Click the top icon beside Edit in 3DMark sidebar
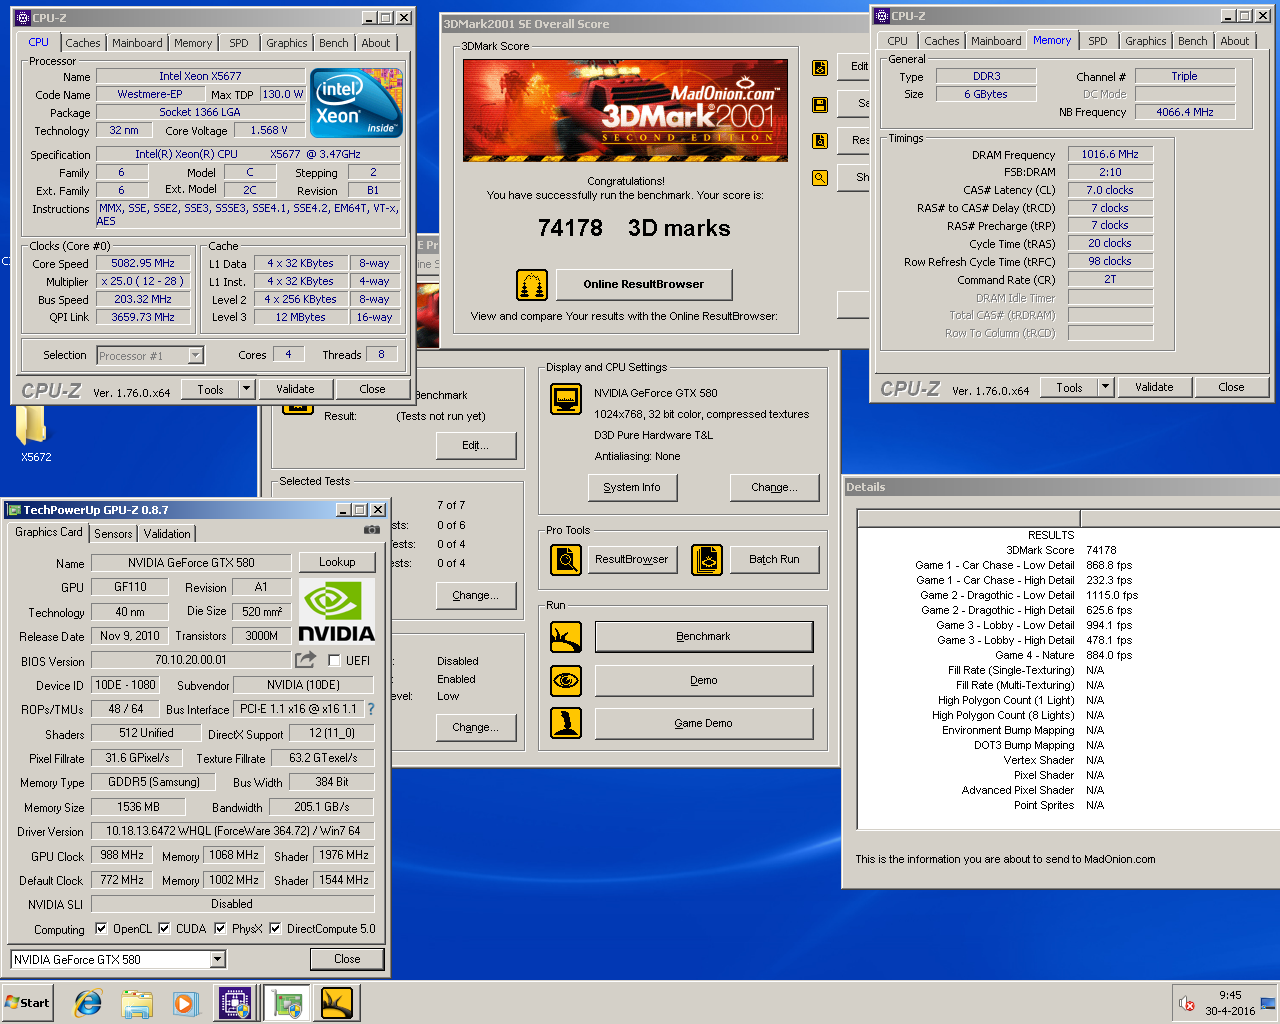Viewport: 1280px width, 1024px height. pos(820,68)
